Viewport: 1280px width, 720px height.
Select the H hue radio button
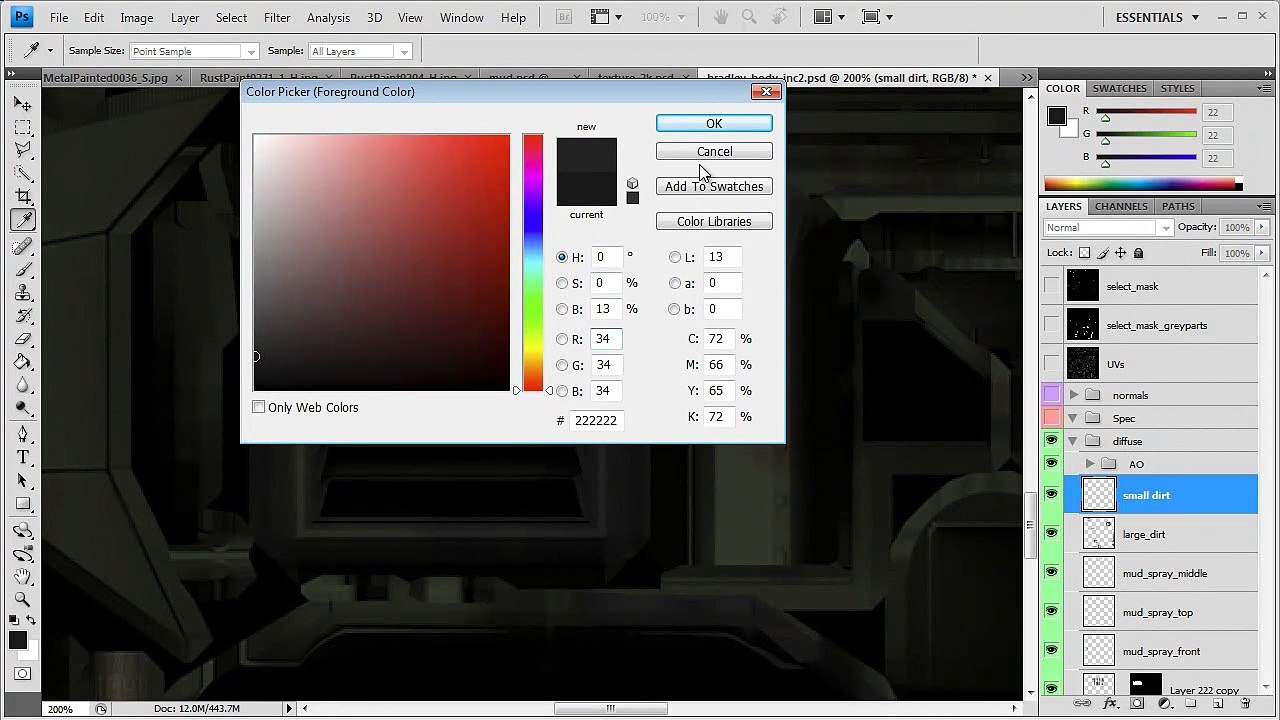coord(562,257)
